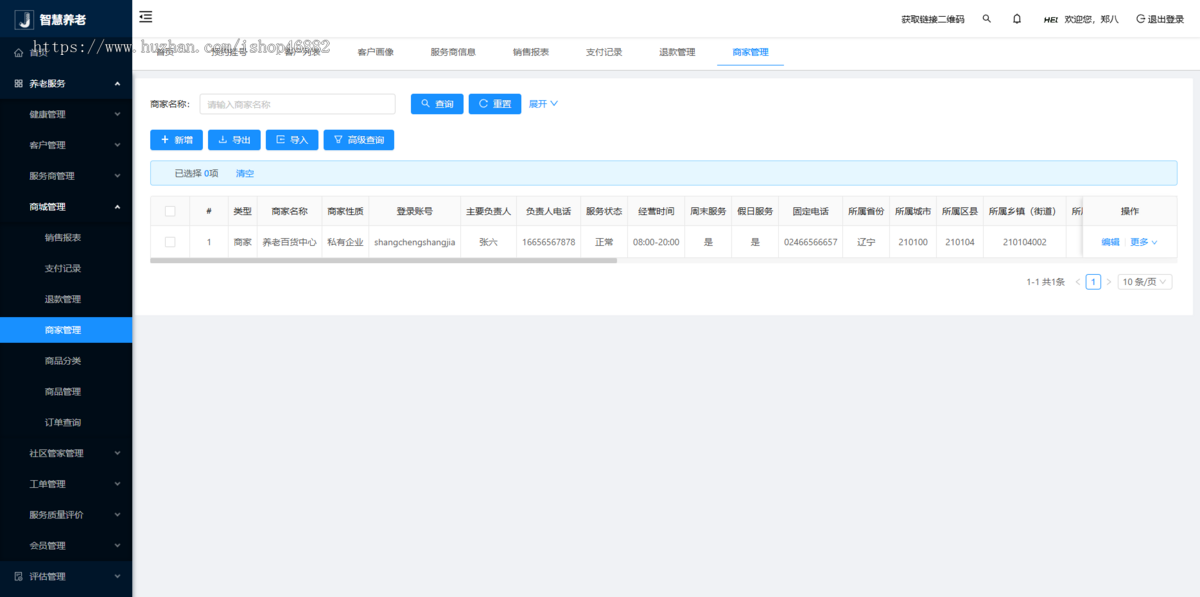Click 获取链接二维码 in the header
The width and height of the screenshot is (1200, 597).
click(933, 19)
